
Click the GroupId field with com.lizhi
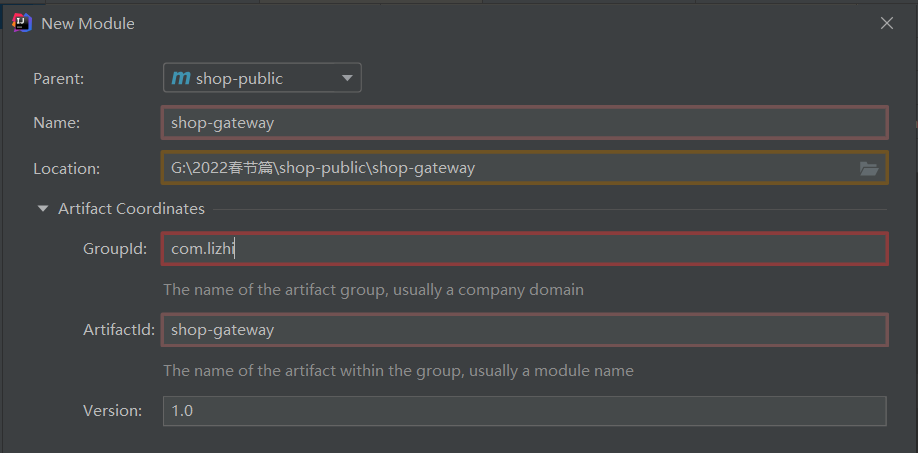(525, 249)
